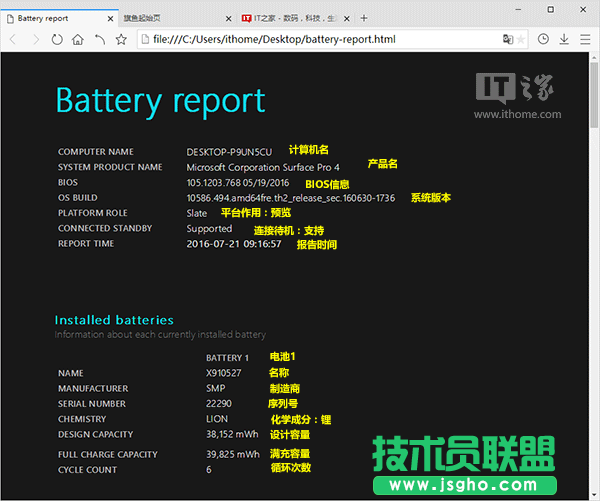Click the chemistry value LION
This screenshot has width=600, height=501.
pyautogui.click(x=217, y=419)
